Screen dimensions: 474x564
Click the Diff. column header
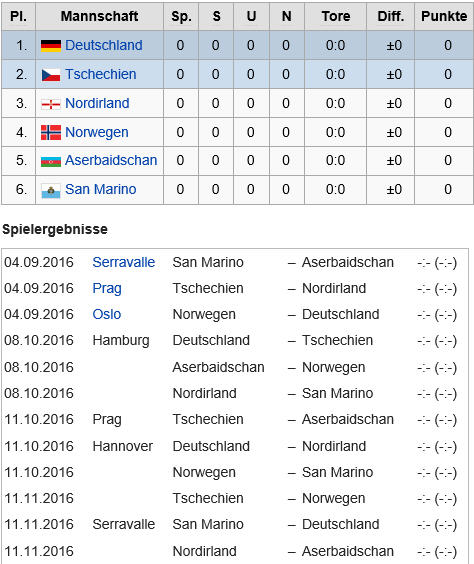click(x=390, y=16)
